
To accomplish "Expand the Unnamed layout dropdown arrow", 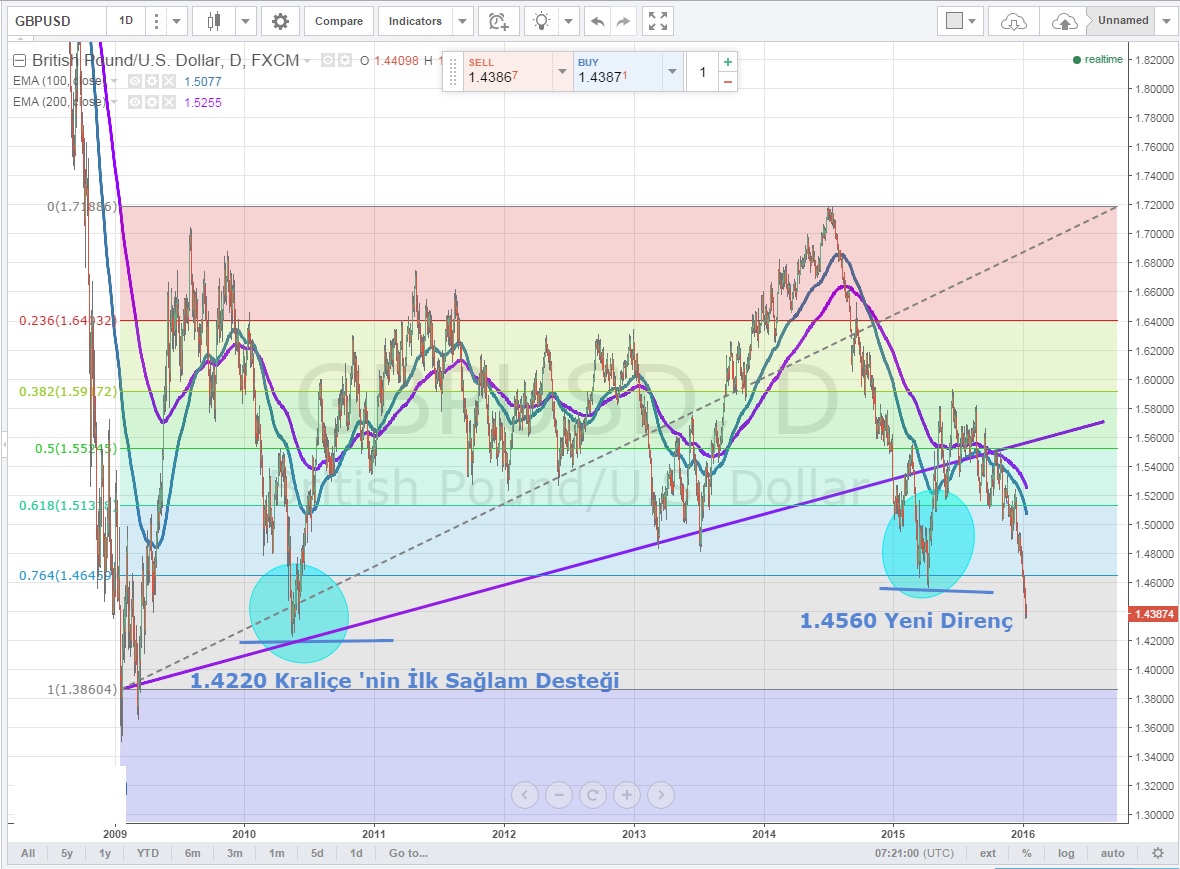I will click(1167, 21).
